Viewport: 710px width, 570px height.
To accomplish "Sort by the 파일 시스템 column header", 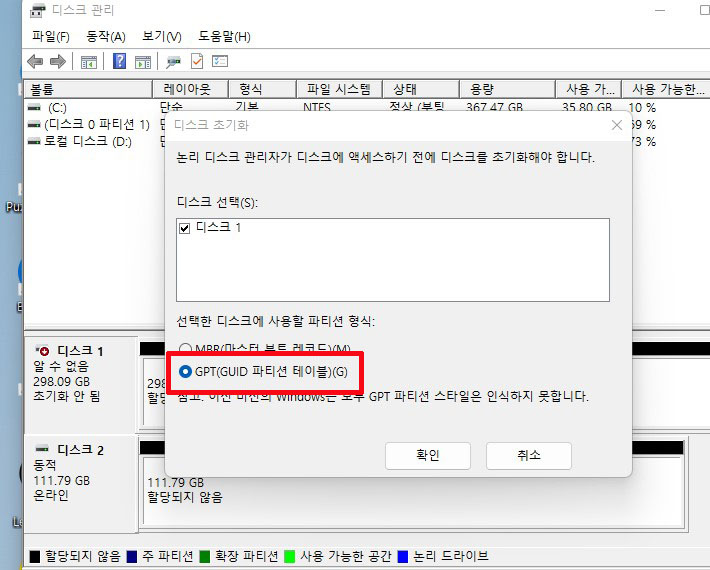I will 339,89.
